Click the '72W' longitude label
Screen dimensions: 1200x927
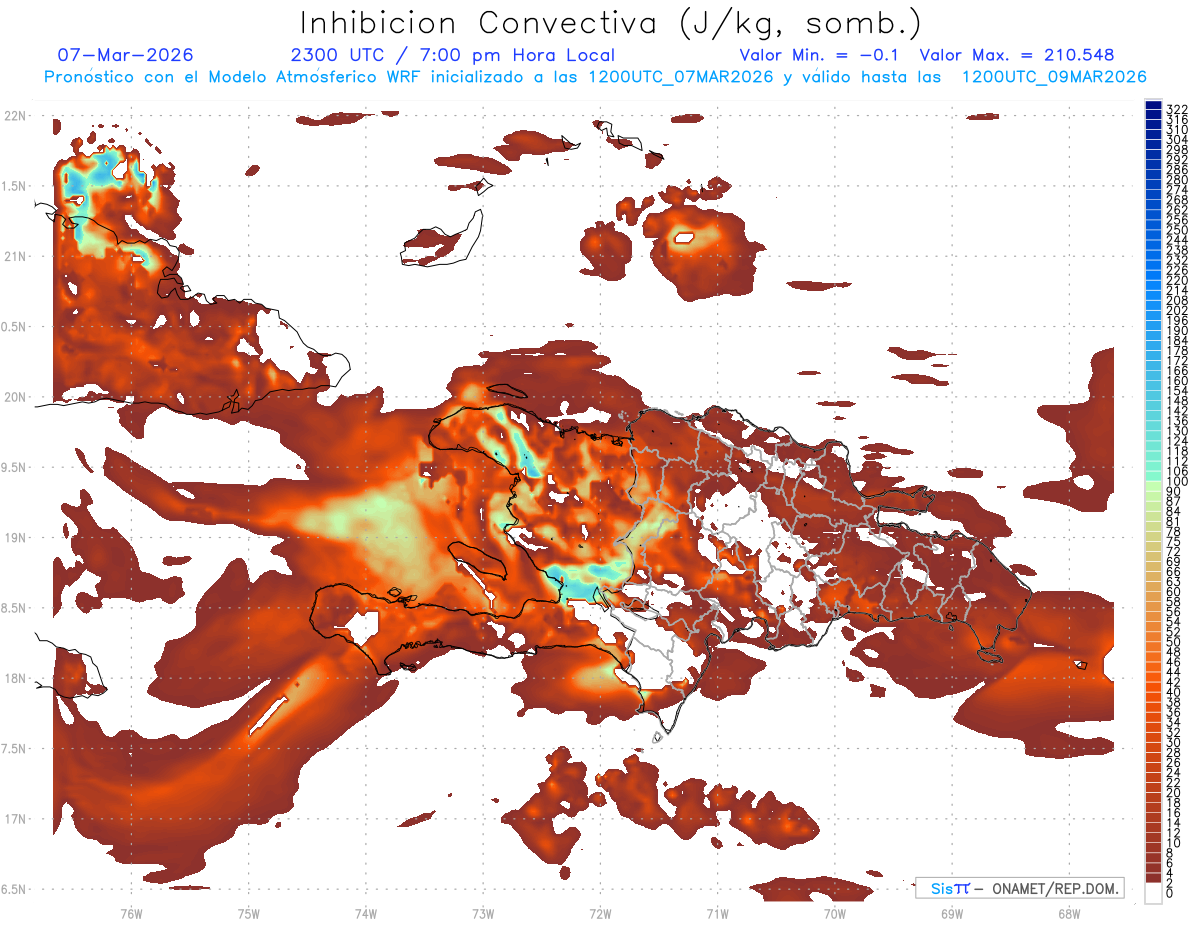600,914
